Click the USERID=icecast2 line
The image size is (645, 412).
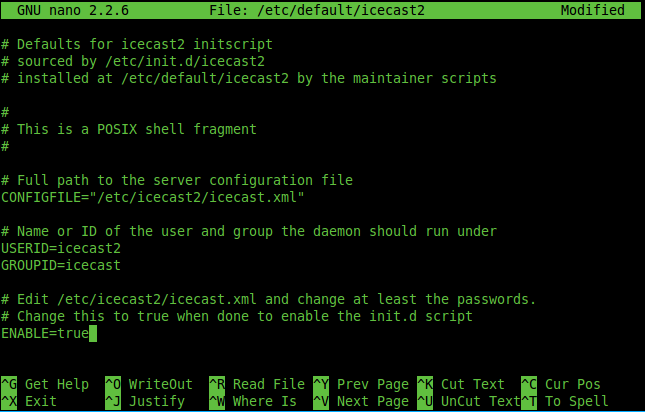click(x=60, y=248)
